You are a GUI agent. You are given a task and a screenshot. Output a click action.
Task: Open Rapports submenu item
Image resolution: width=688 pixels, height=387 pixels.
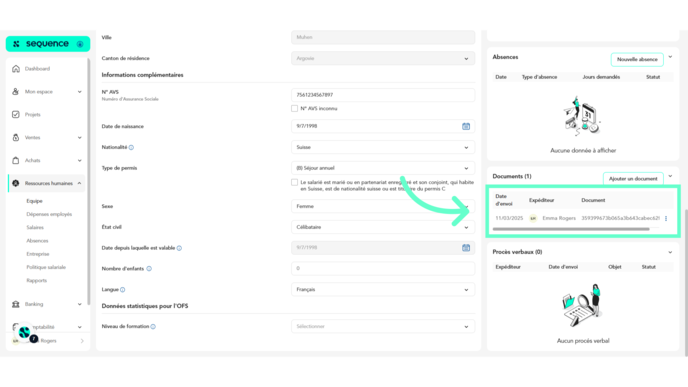[x=36, y=280]
